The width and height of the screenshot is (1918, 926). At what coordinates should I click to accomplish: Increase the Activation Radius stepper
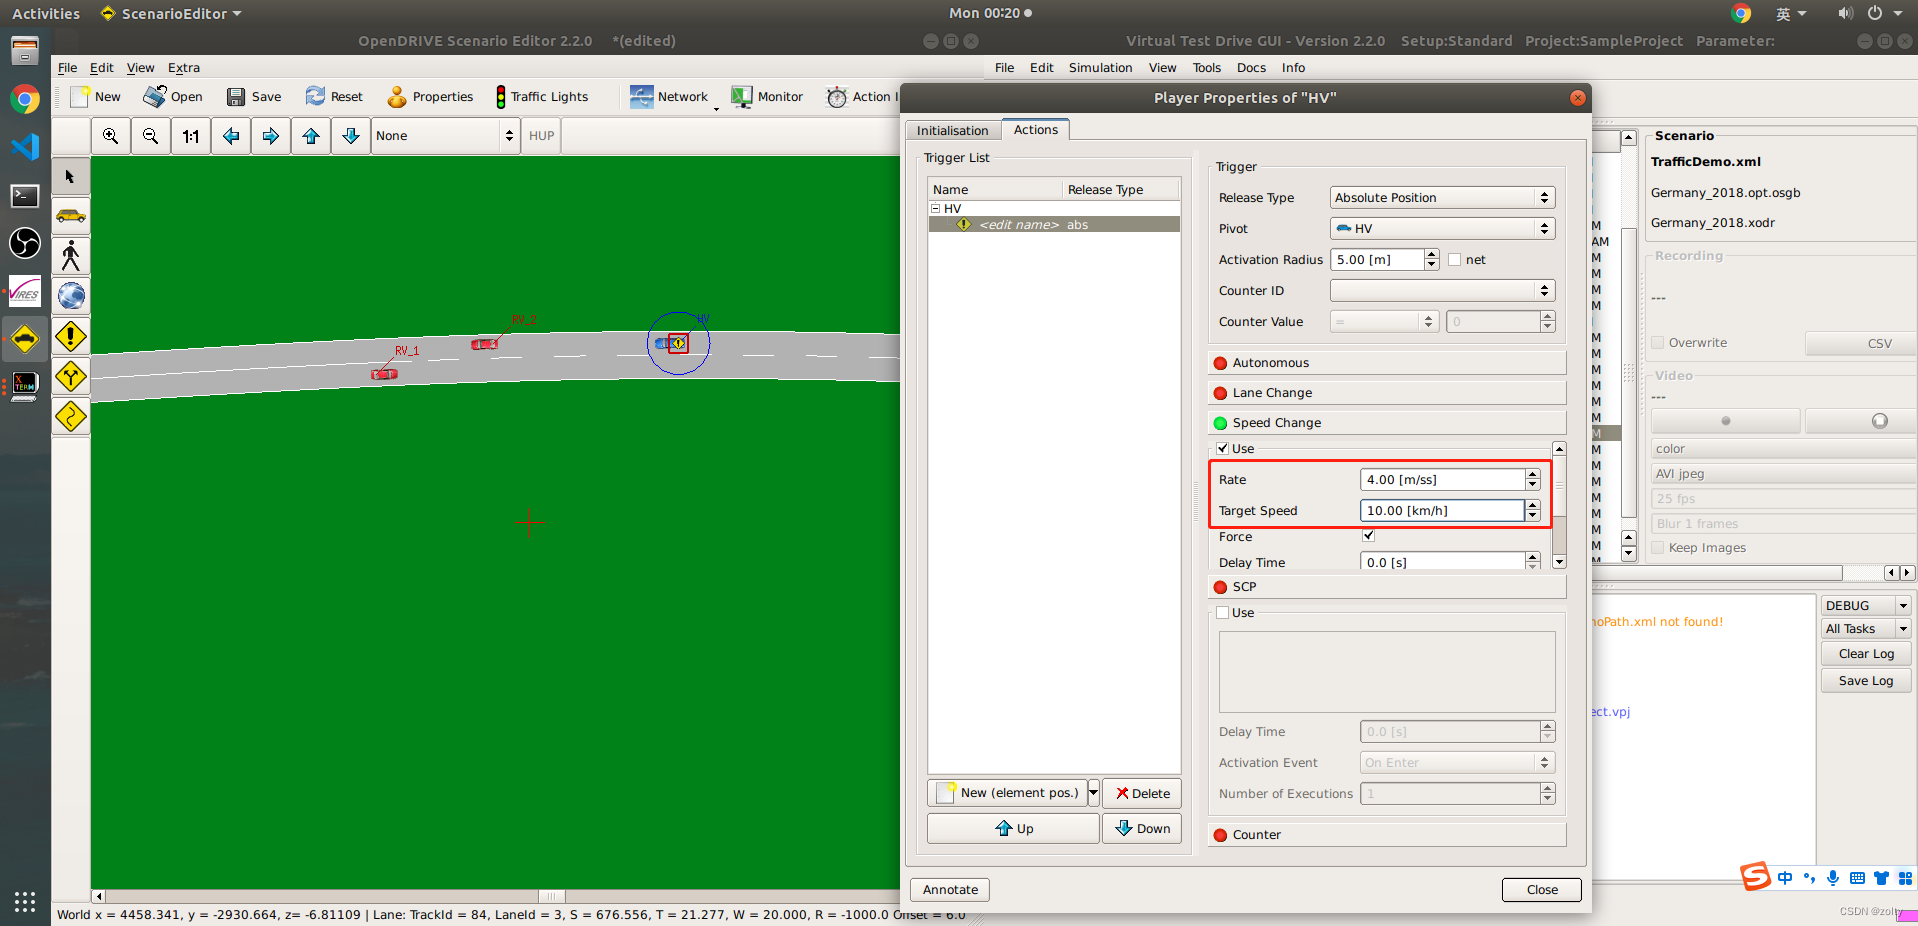coord(1432,255)
